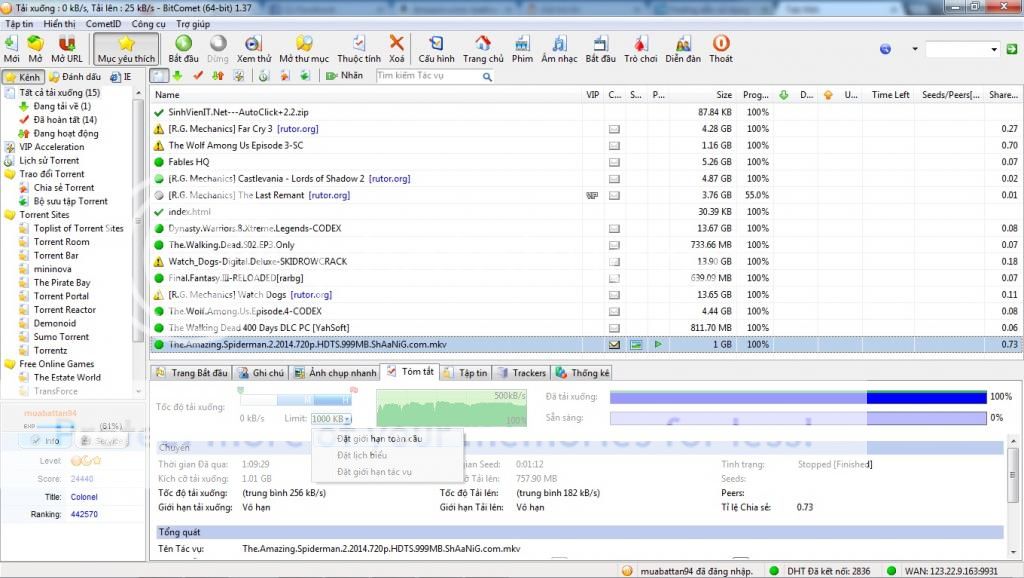Viewport: 1024px width, 578px height.
Task: Sort by the Time Left column header
Action: (x=890, y=95)
